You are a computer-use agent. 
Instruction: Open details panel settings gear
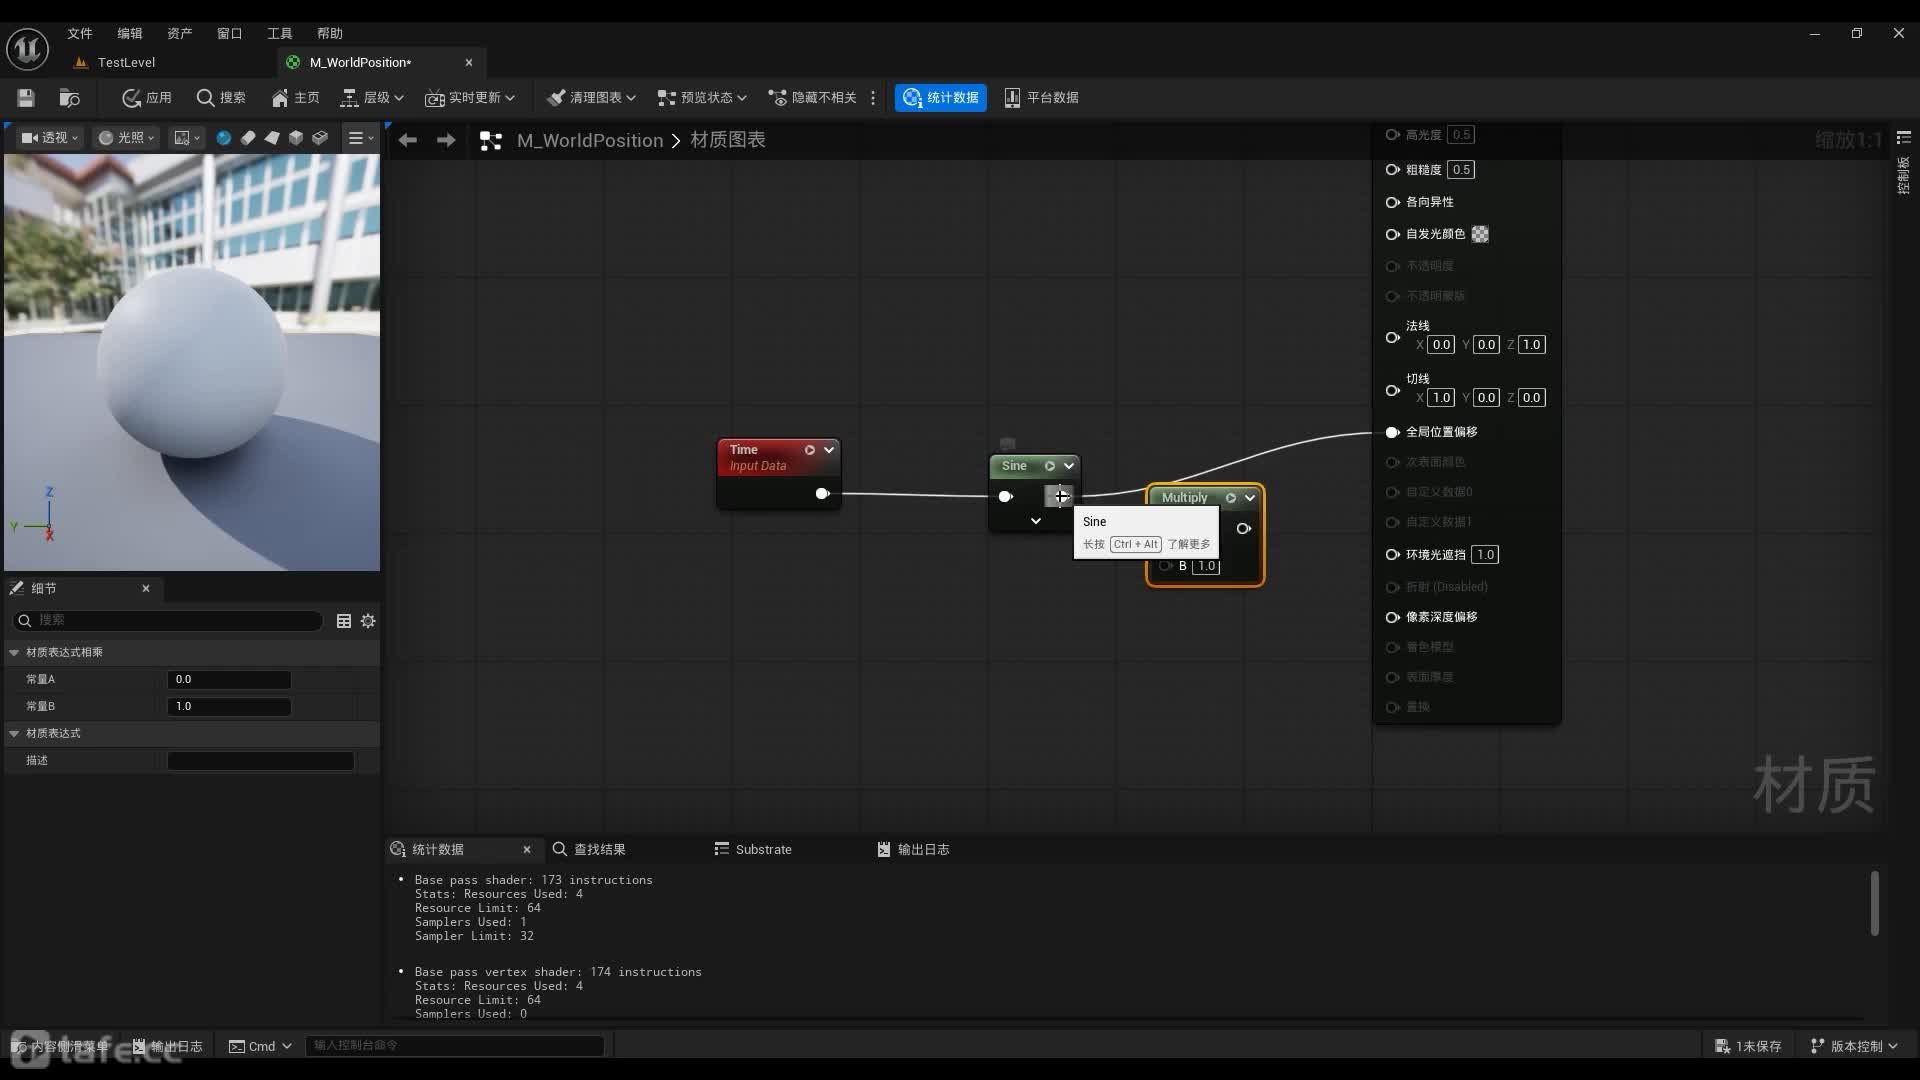pyautogui.click(x=368, y=621)
